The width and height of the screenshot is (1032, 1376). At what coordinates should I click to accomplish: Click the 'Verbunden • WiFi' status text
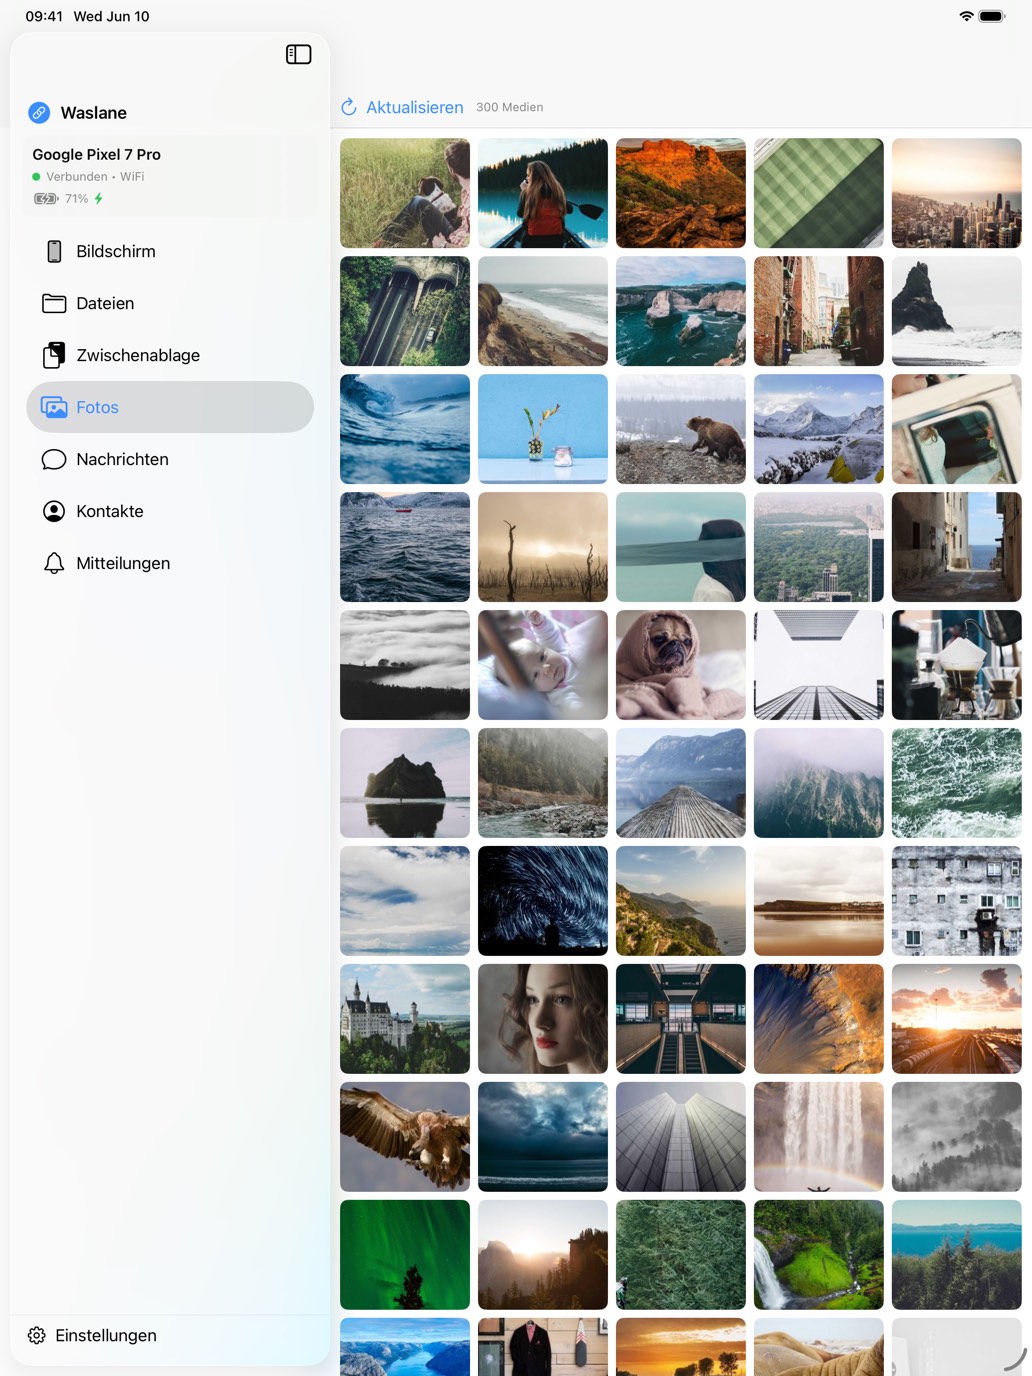point(95,176)
